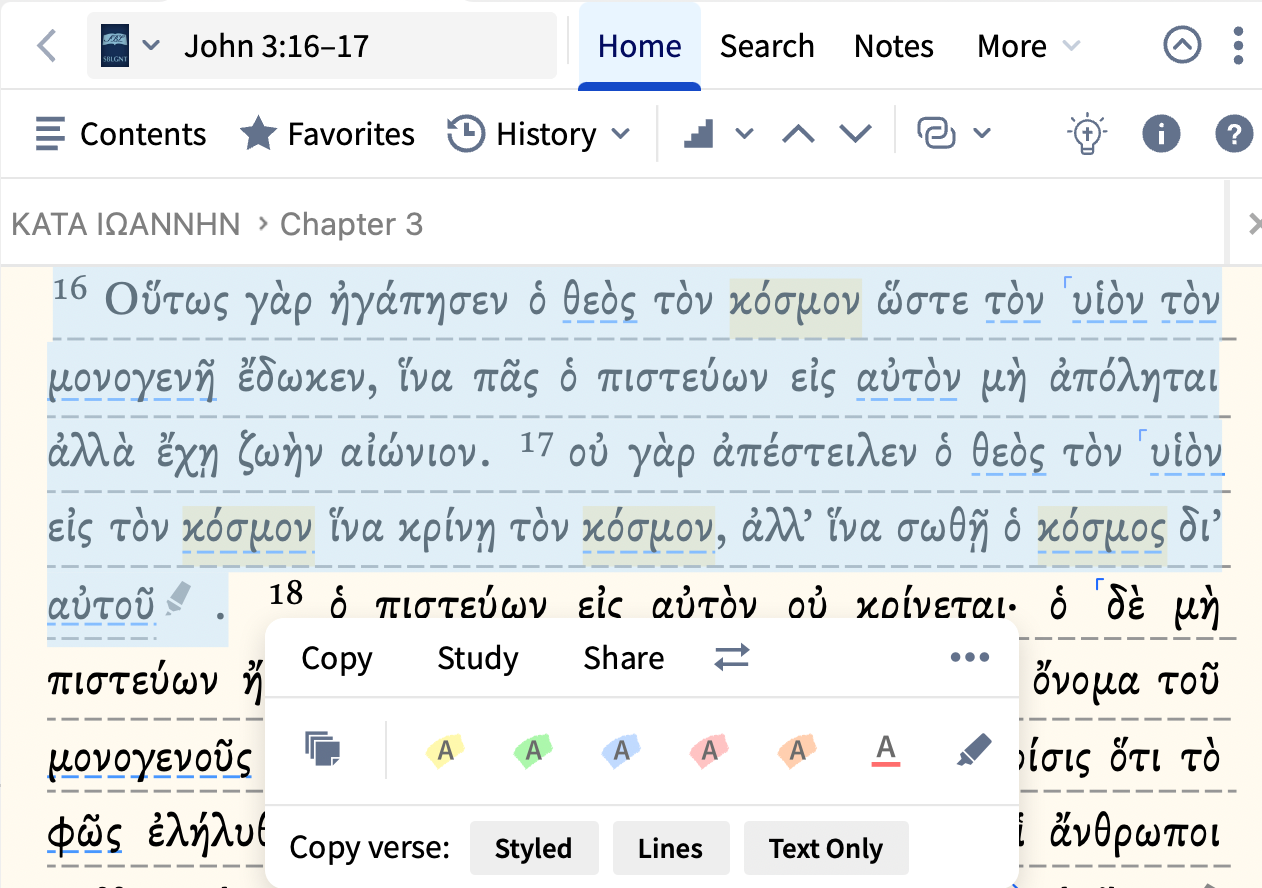Expand the More tab menu
Image resolution: width=1262 pixels, height=888 pixels.
1029,46
